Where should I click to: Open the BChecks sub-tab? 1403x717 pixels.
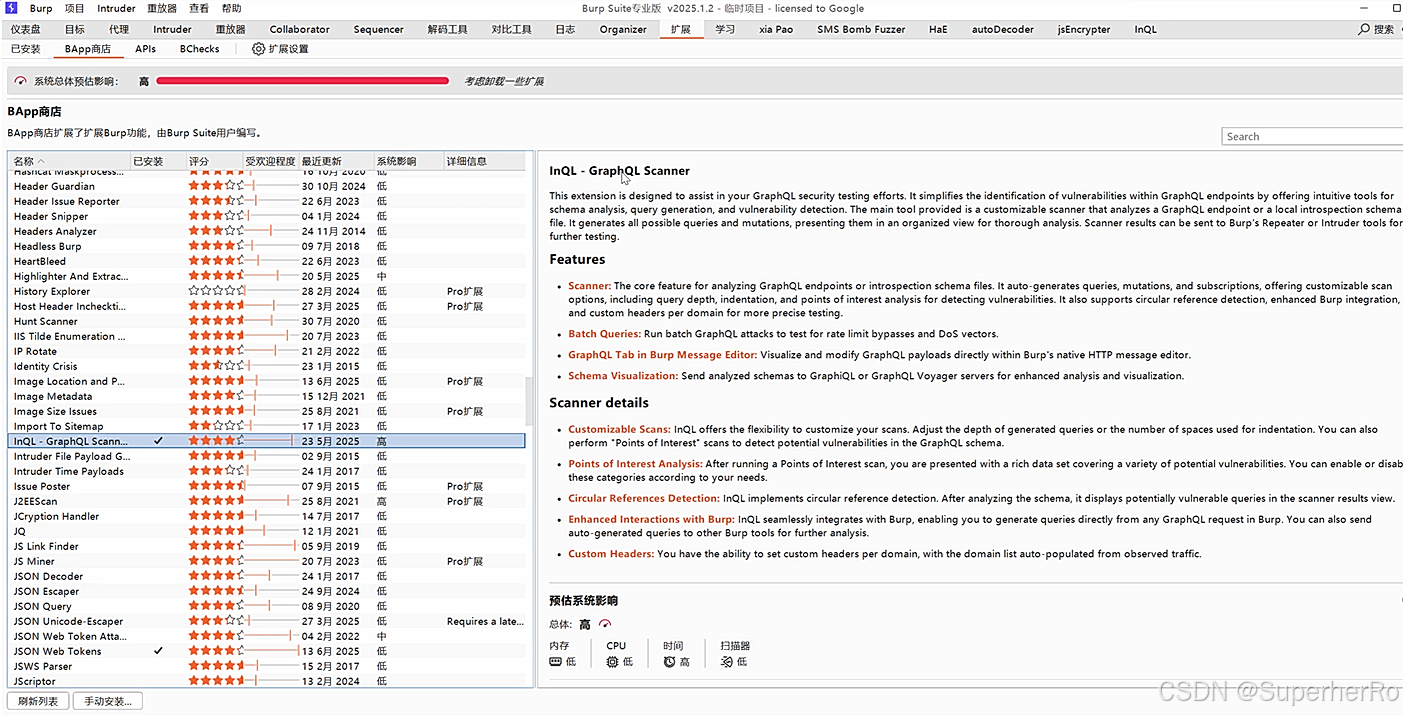(199, 49)
